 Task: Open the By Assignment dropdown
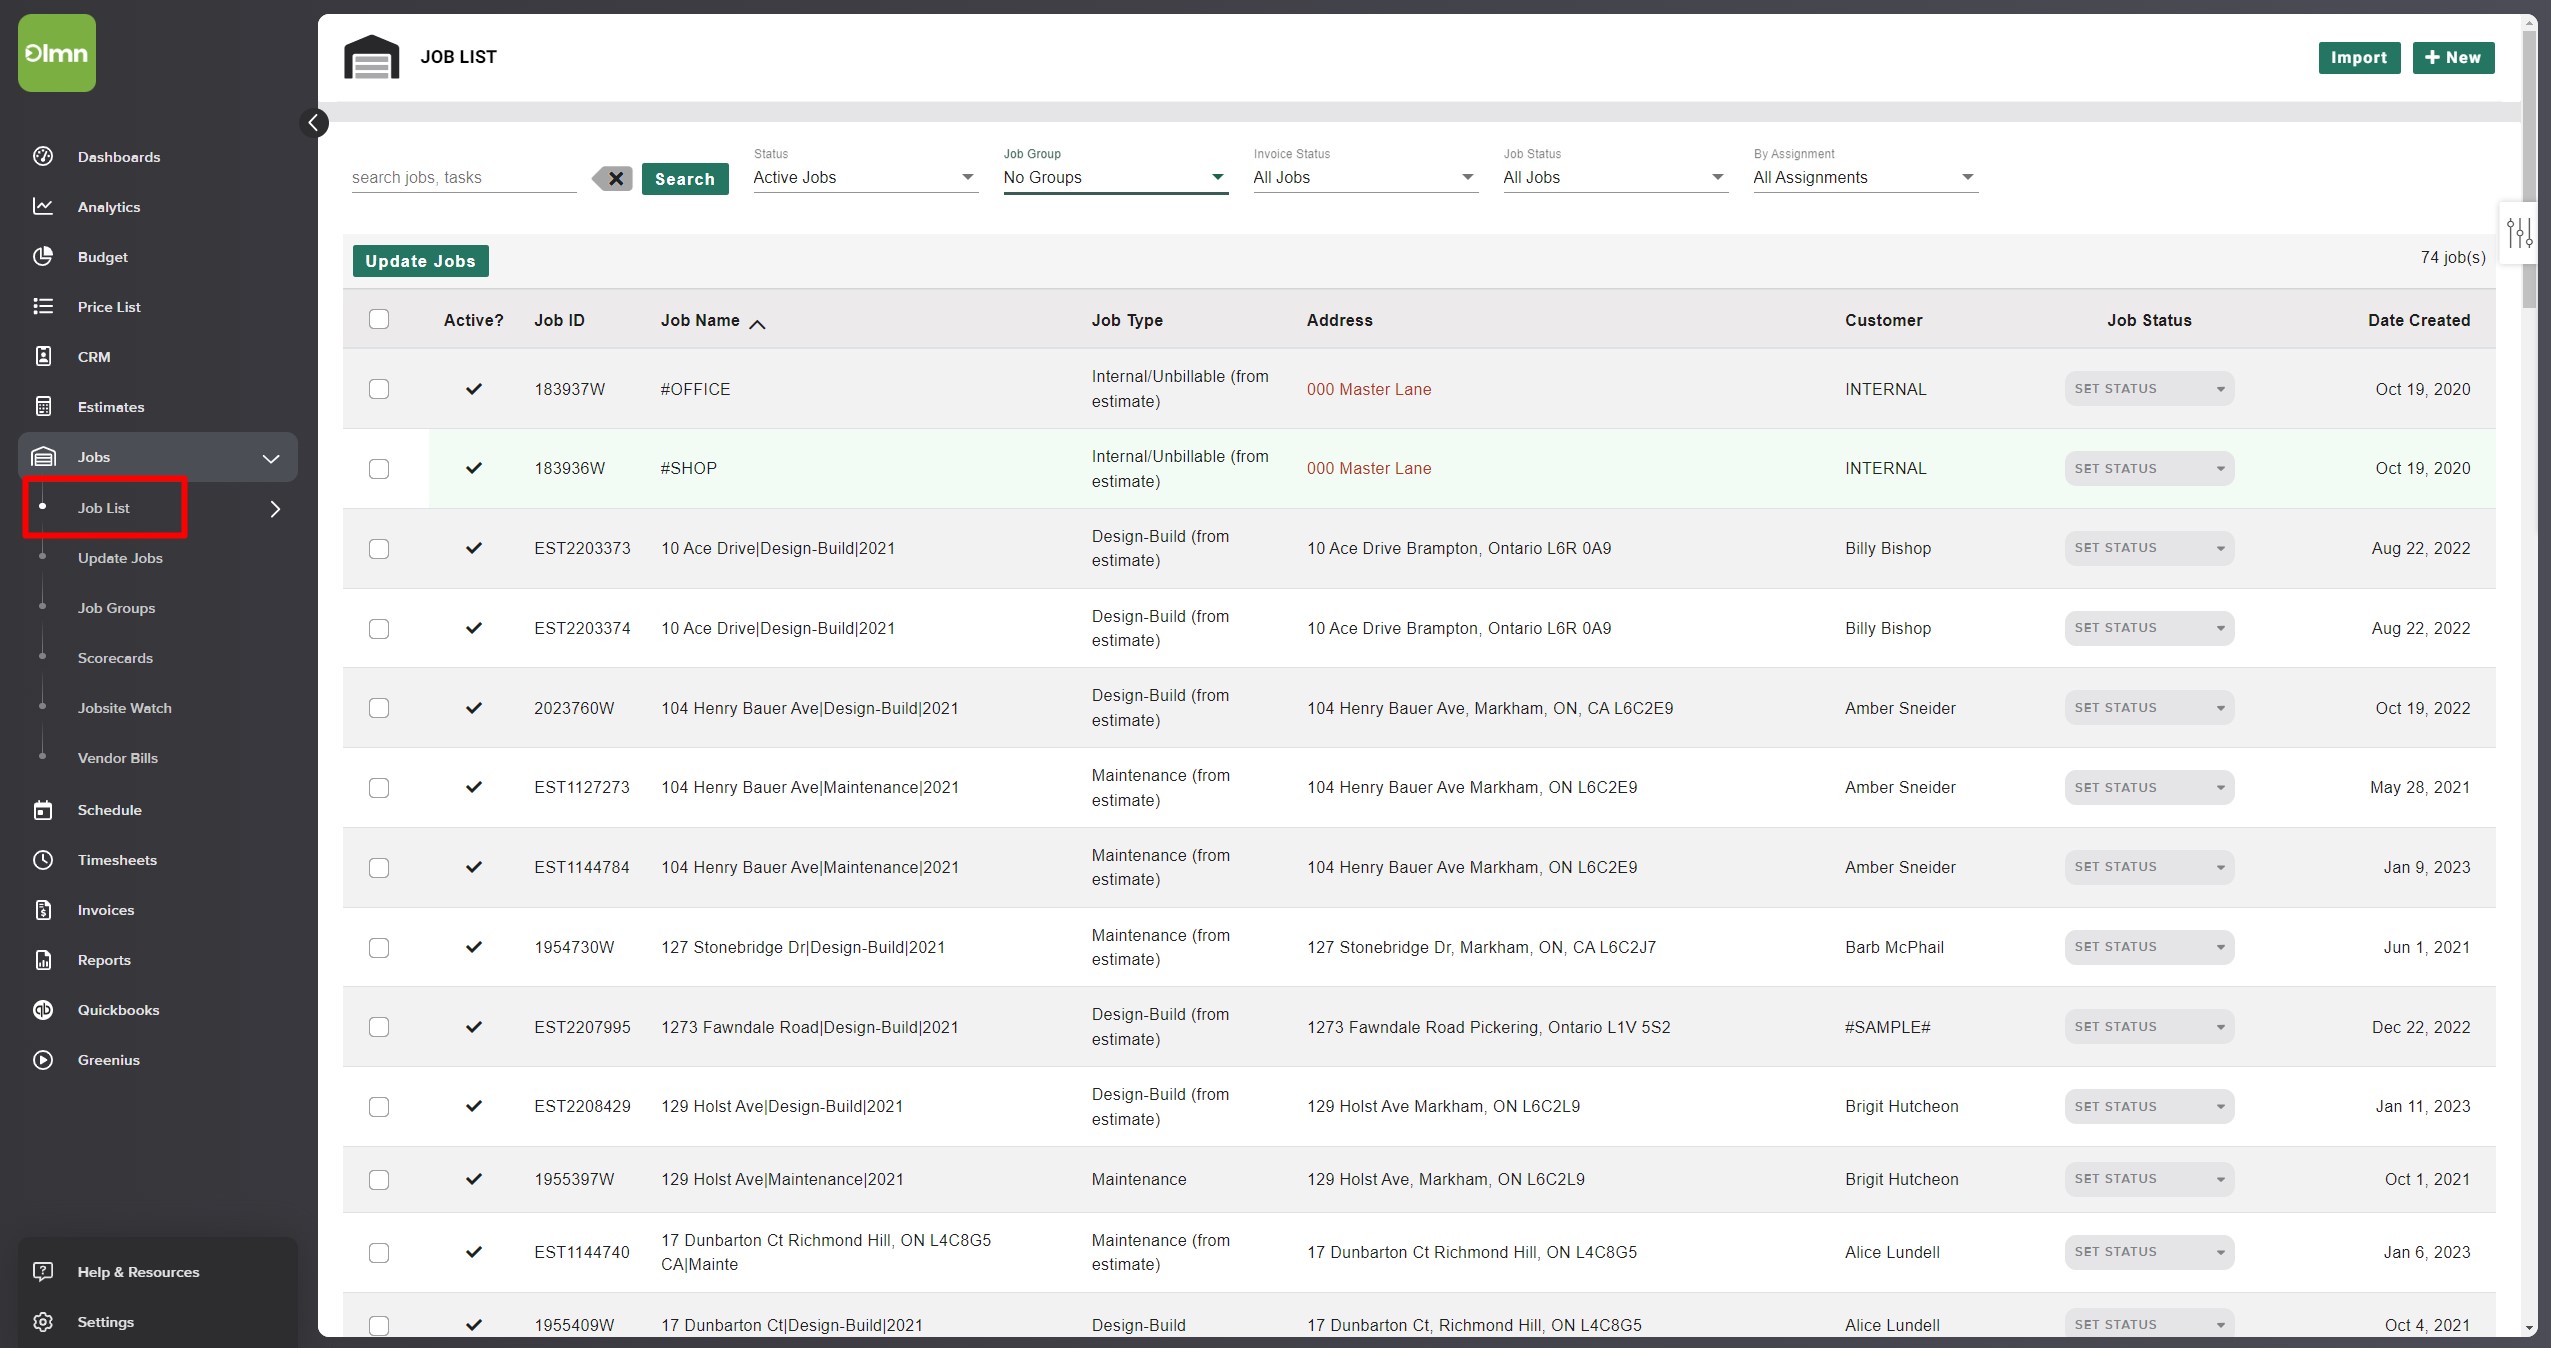1865,177
